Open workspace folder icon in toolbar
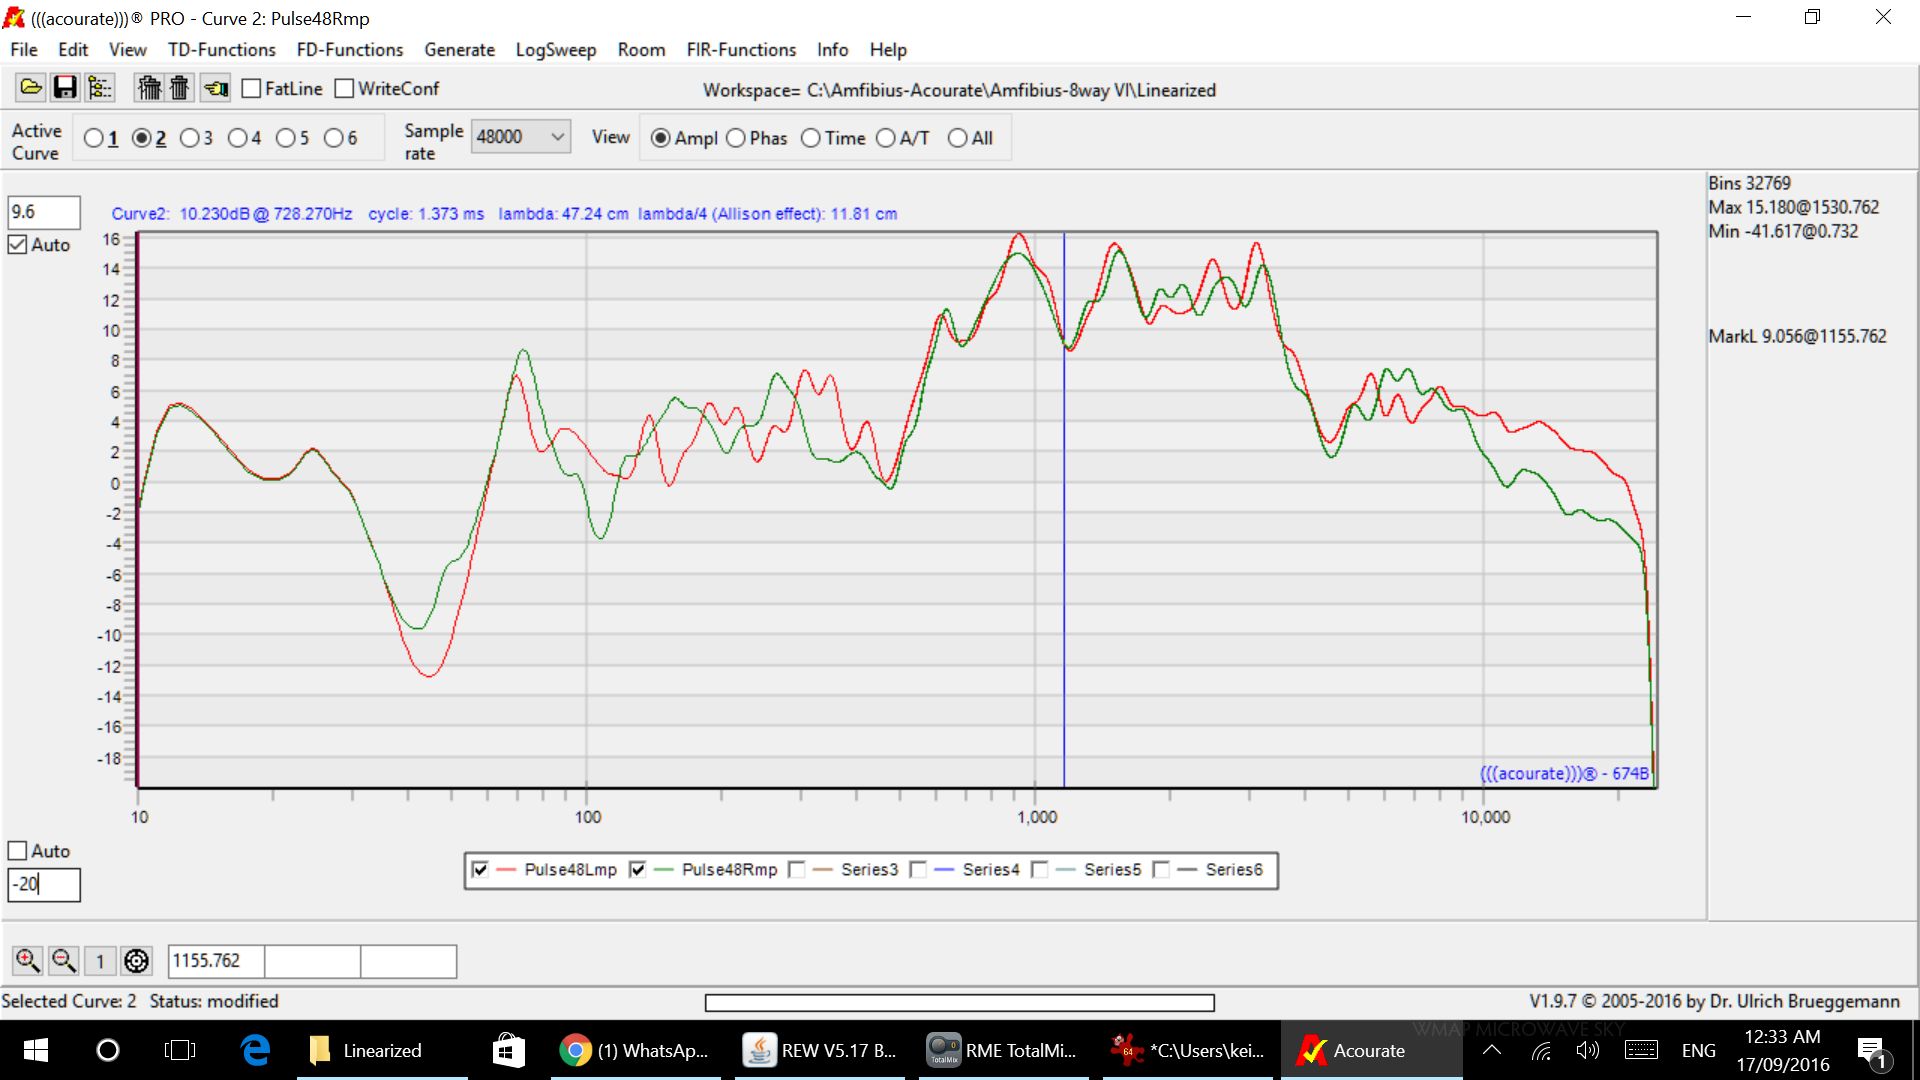1920x1080 pixels. [x=31, y=88]
